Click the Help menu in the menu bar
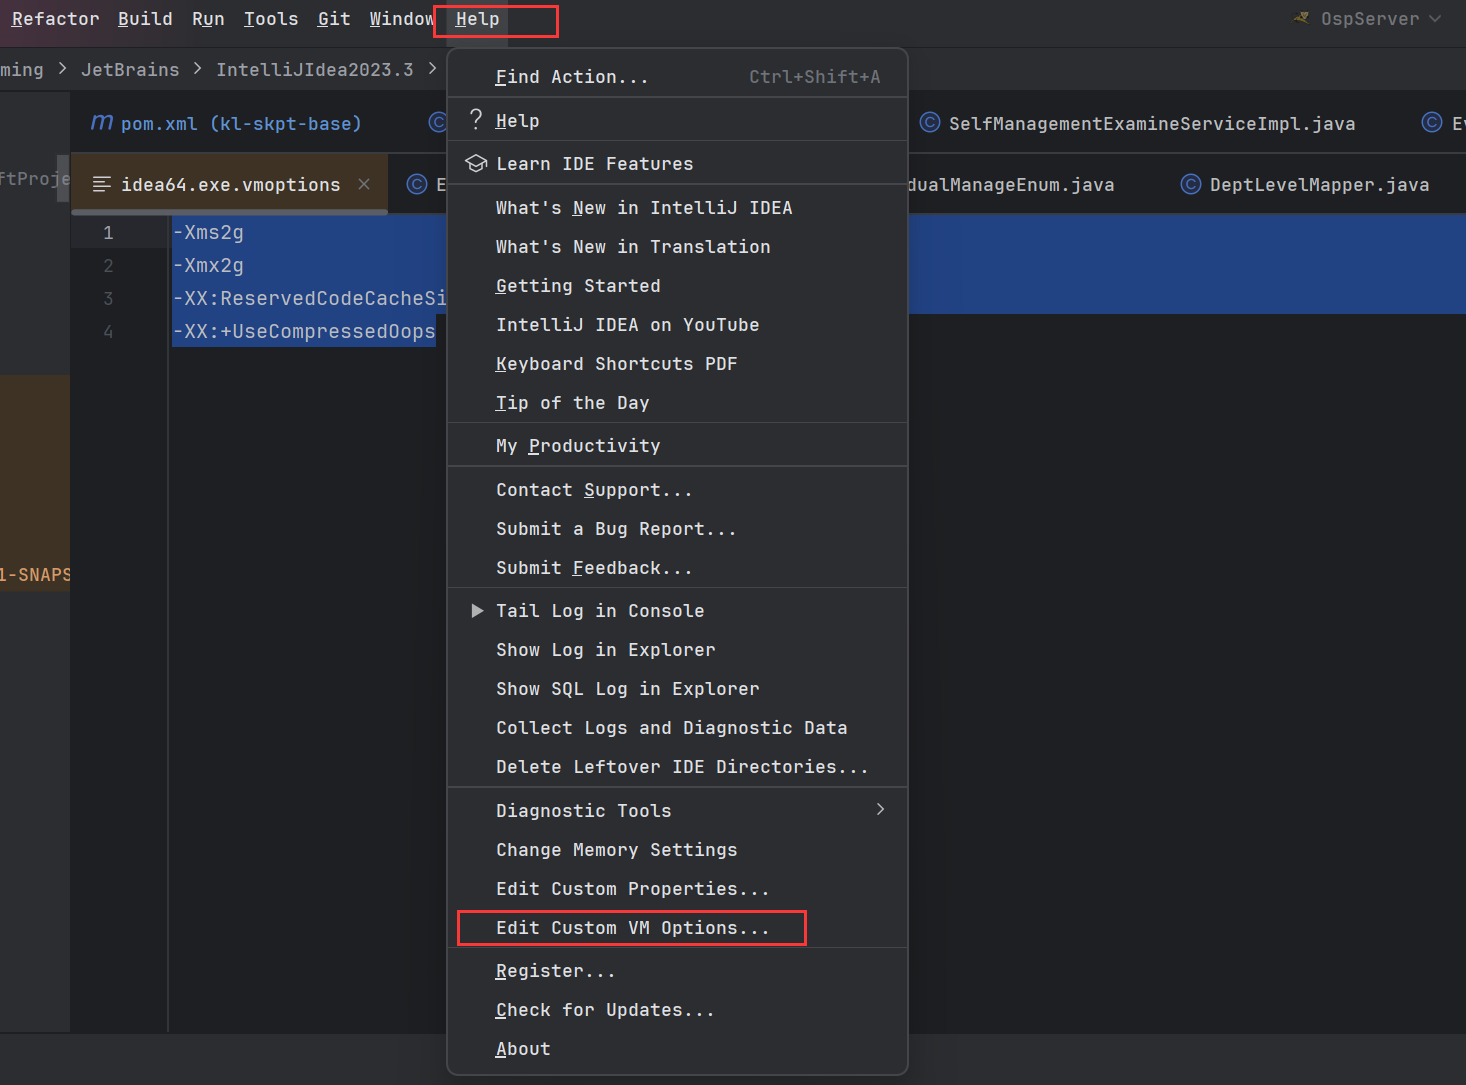Image resolution: width=1466 pixels, height=1085 pixels. click(477, 19)
